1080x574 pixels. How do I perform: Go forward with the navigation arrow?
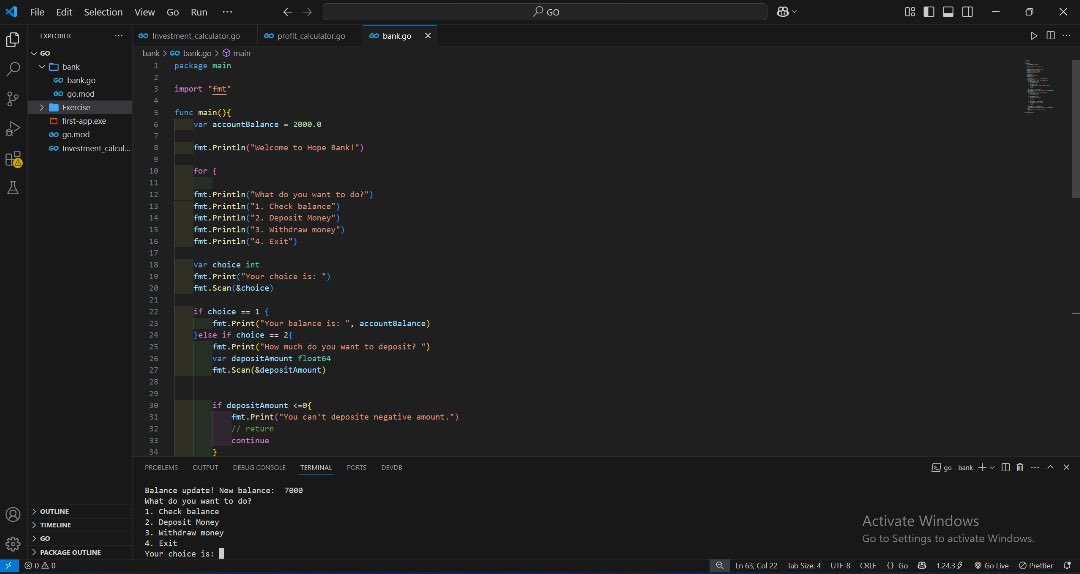(x=307, y=12)
